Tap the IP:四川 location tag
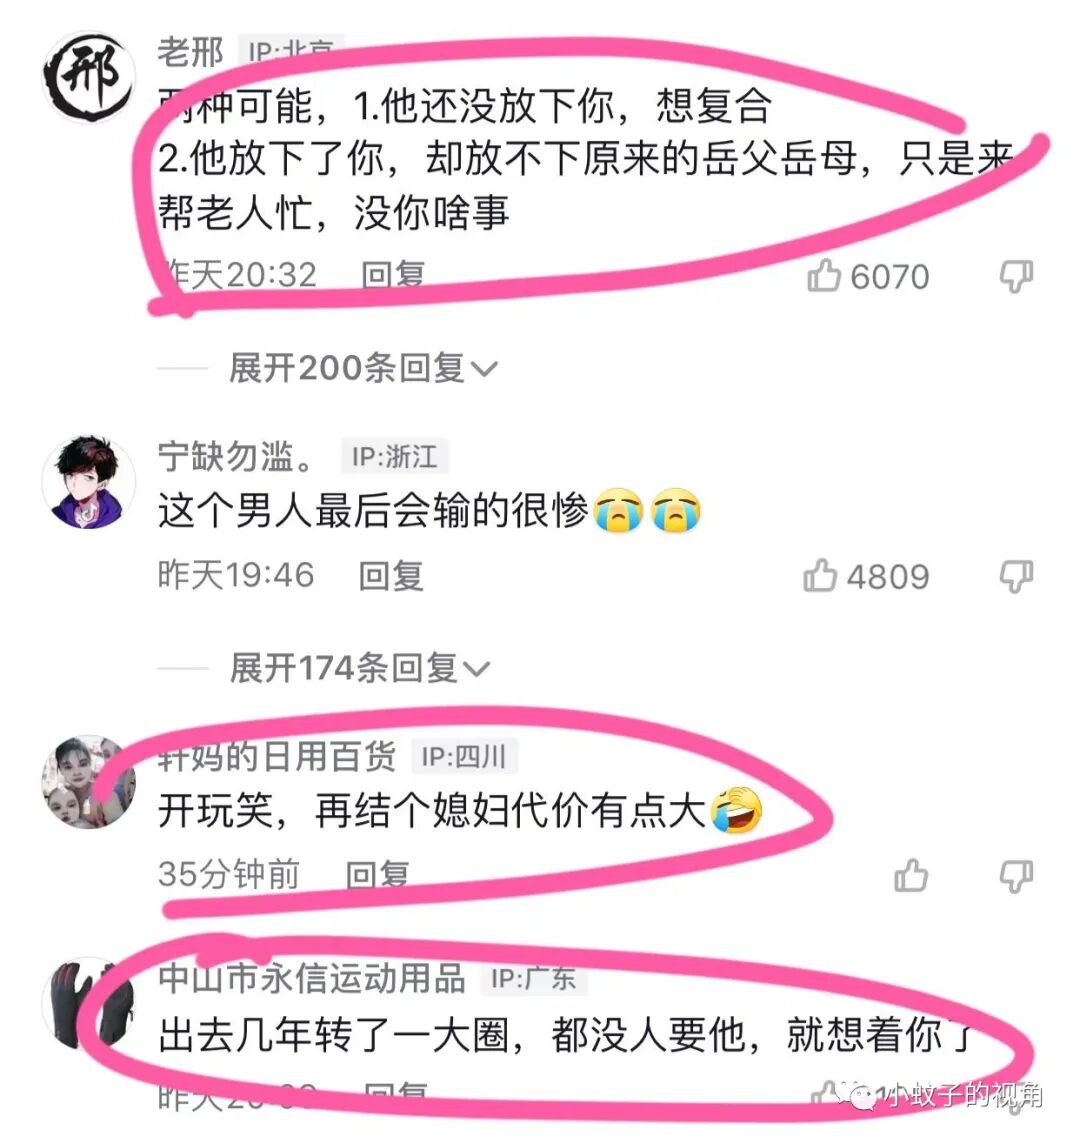 click(464, 757)
